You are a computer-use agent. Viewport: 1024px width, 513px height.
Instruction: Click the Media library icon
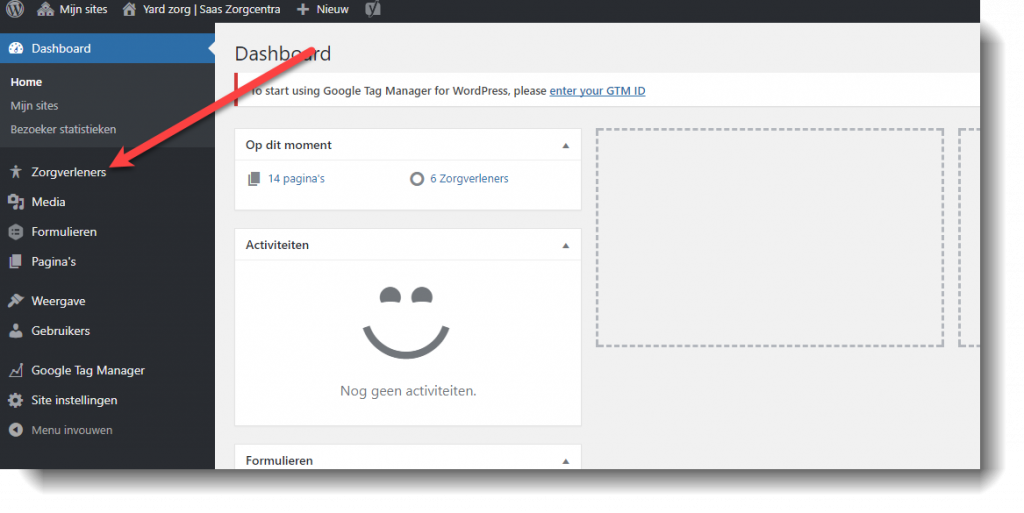(x=16, y=202)
